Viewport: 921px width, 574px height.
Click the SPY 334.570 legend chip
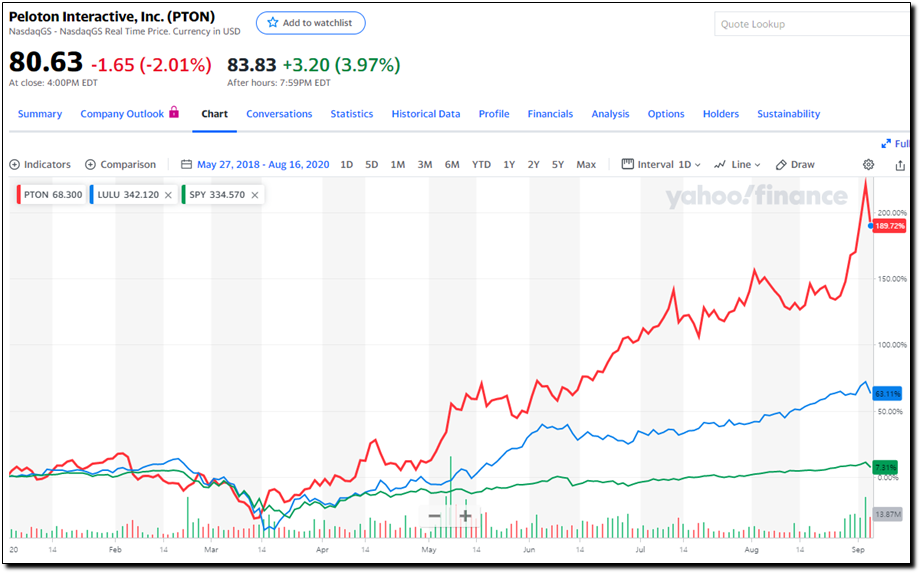(222, 195)
